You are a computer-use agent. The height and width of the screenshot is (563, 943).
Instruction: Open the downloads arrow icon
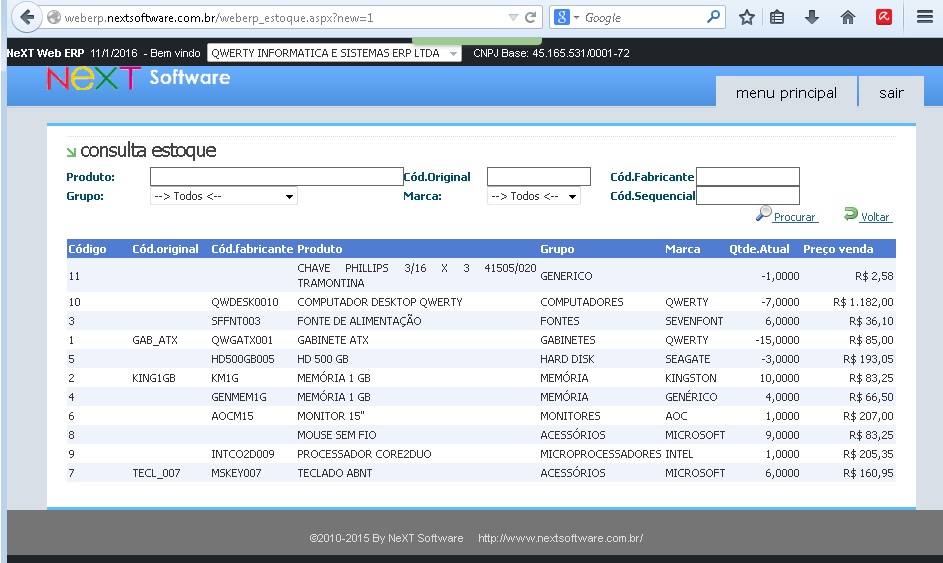pyautogui.click(x=812, y=17)
